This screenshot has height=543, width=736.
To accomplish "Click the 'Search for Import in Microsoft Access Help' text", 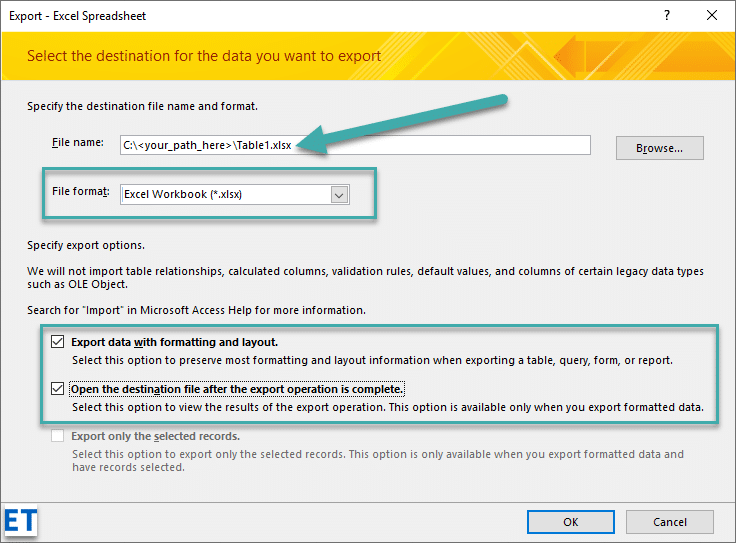I will point(196,310).
